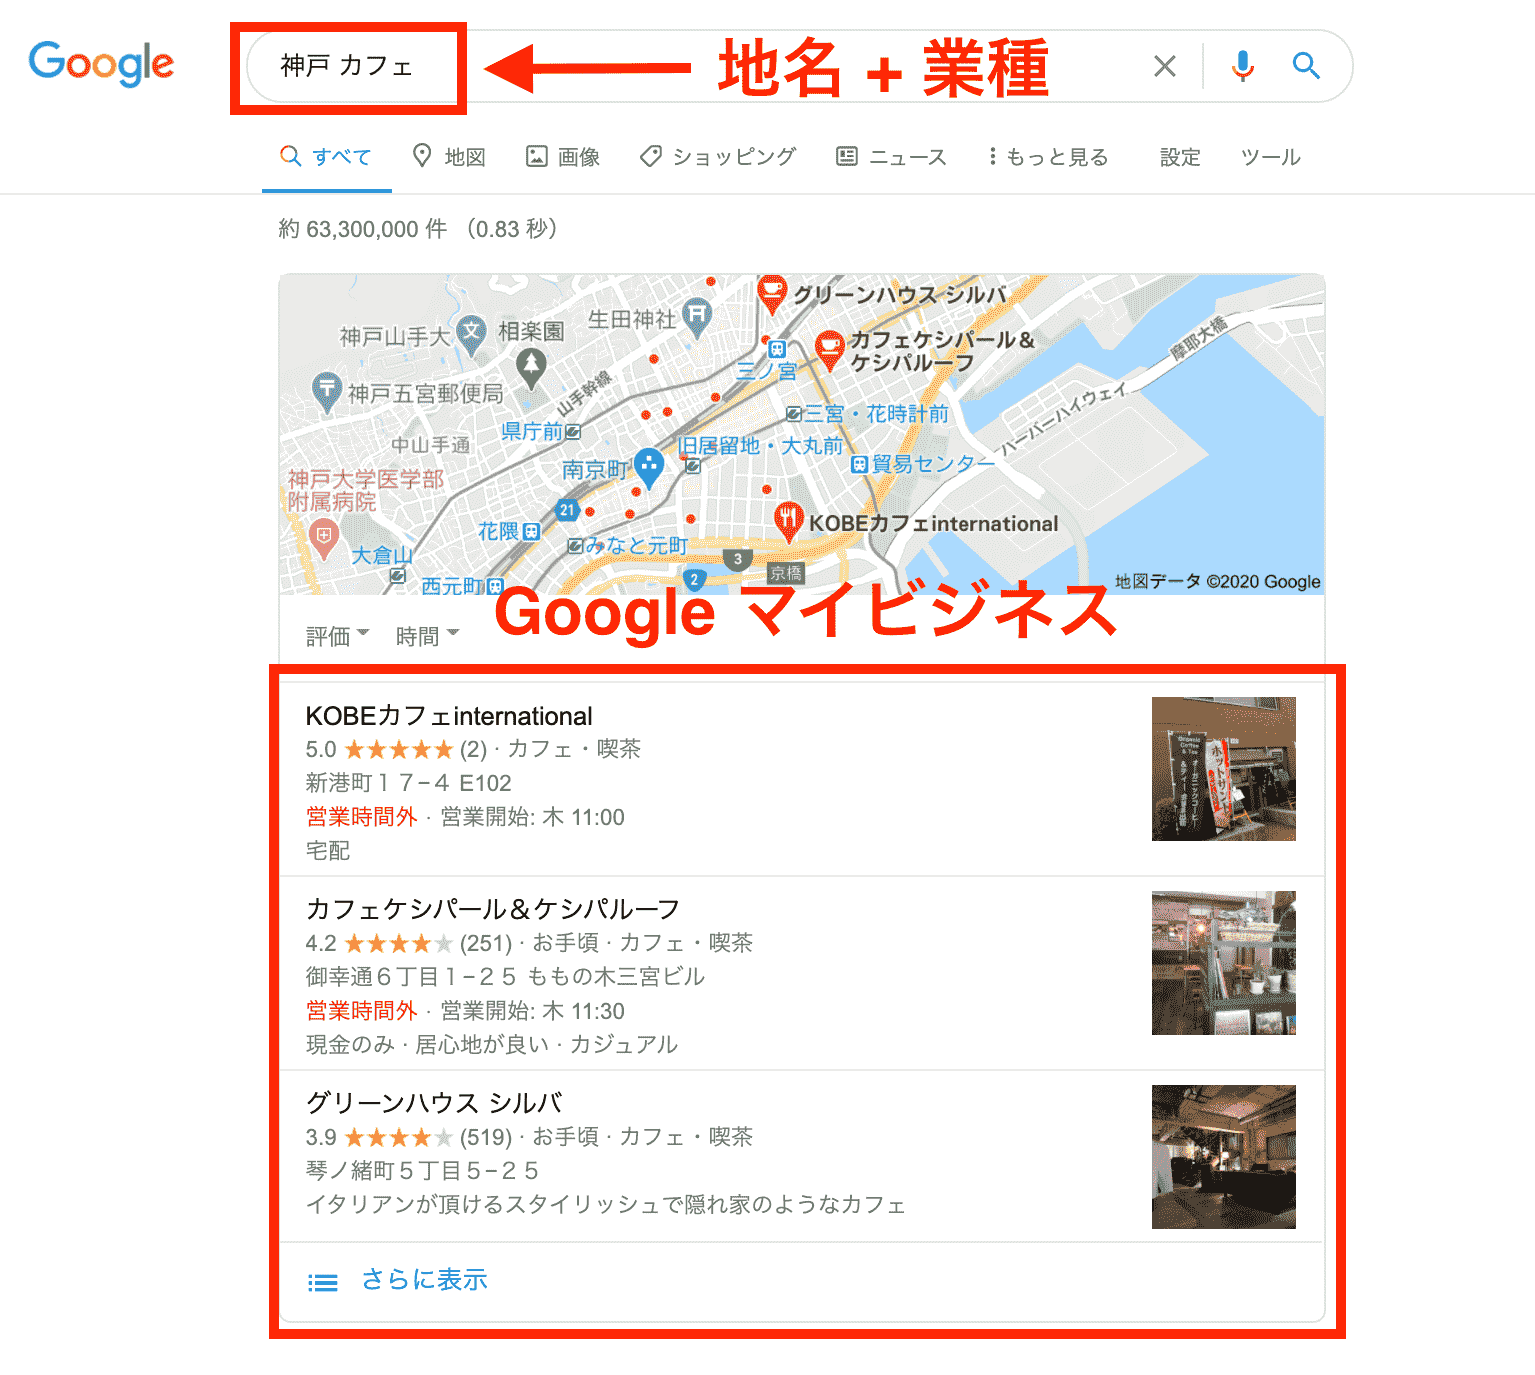Click the カフェケシパール map pin
1535x1375 pixels.
coord(829,350)
